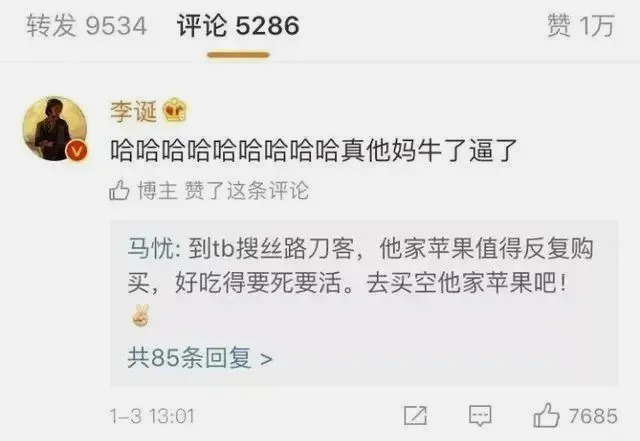Tap the 1-3 13:01 timestamp

(152, 416)
